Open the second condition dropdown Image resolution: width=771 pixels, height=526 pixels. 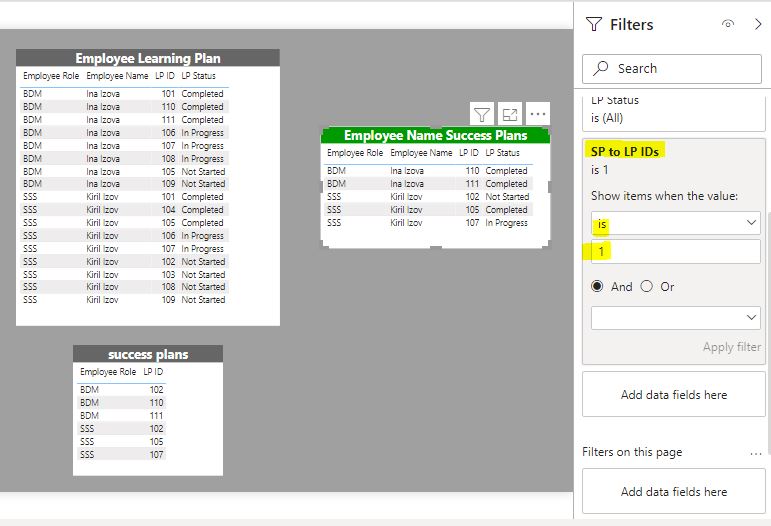tap(675, 318)
